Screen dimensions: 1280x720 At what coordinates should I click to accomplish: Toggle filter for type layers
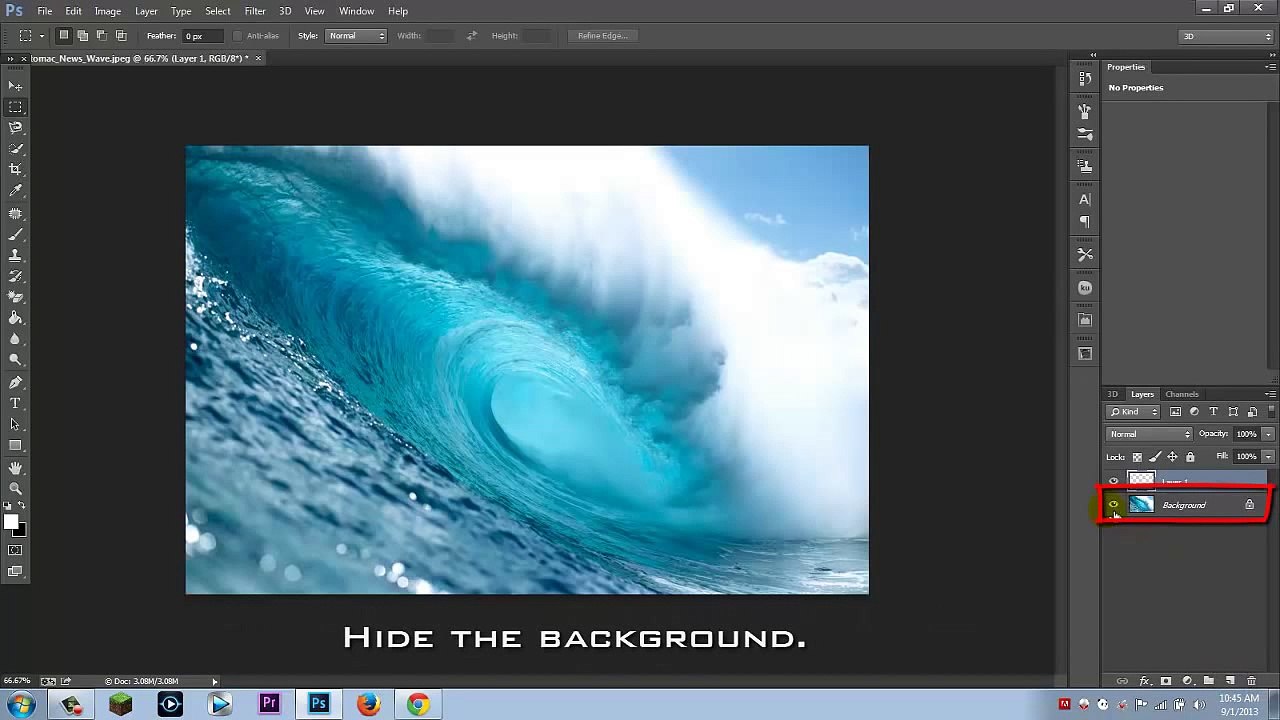click(x=1214, y=412)
